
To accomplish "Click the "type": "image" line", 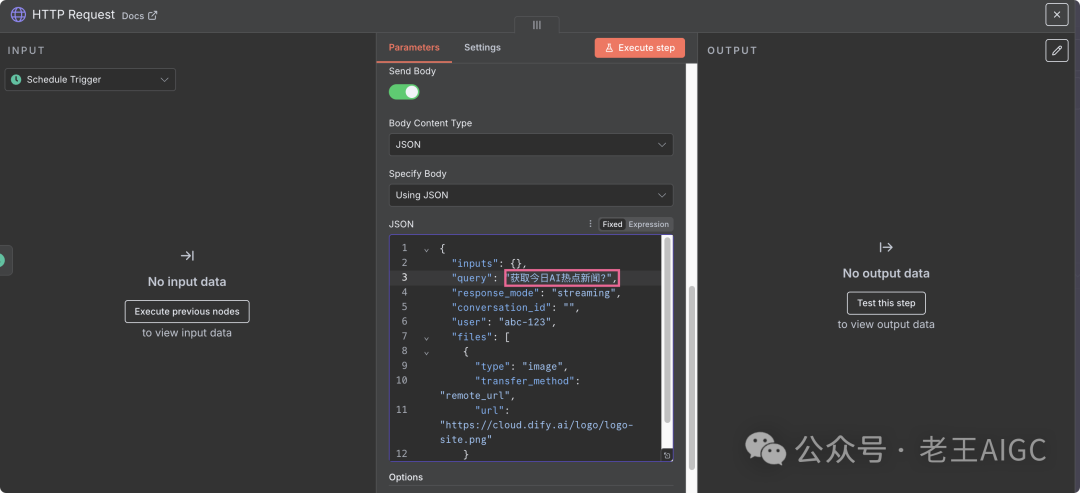I will [x=521, y=366].
